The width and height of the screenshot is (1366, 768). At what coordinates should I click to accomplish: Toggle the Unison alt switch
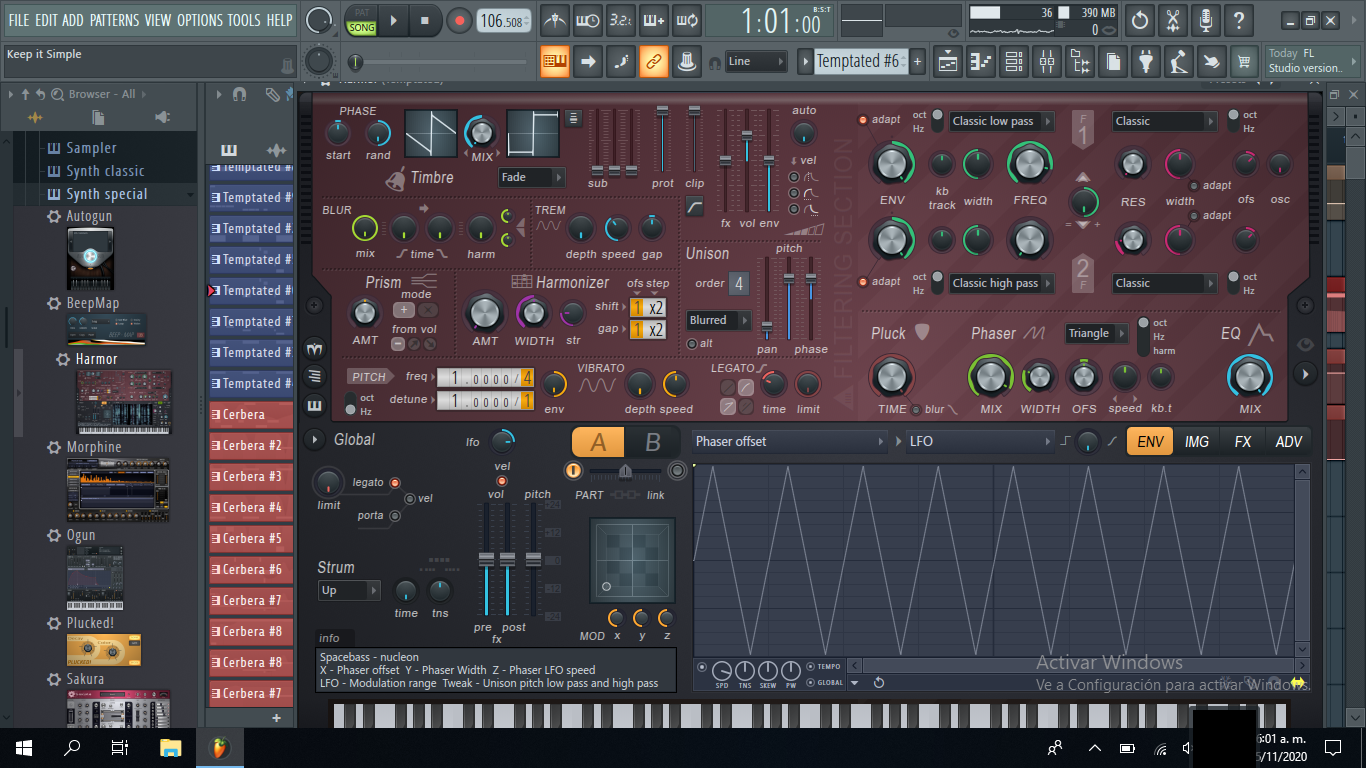pos(692,344)
